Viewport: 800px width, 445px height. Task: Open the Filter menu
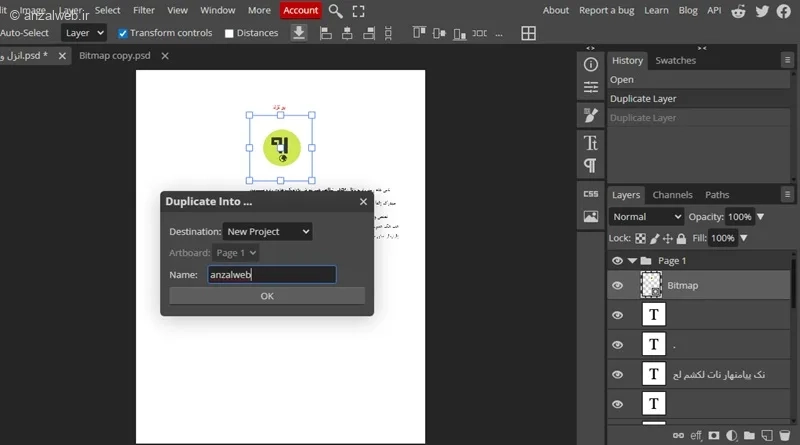pos(144,10)
